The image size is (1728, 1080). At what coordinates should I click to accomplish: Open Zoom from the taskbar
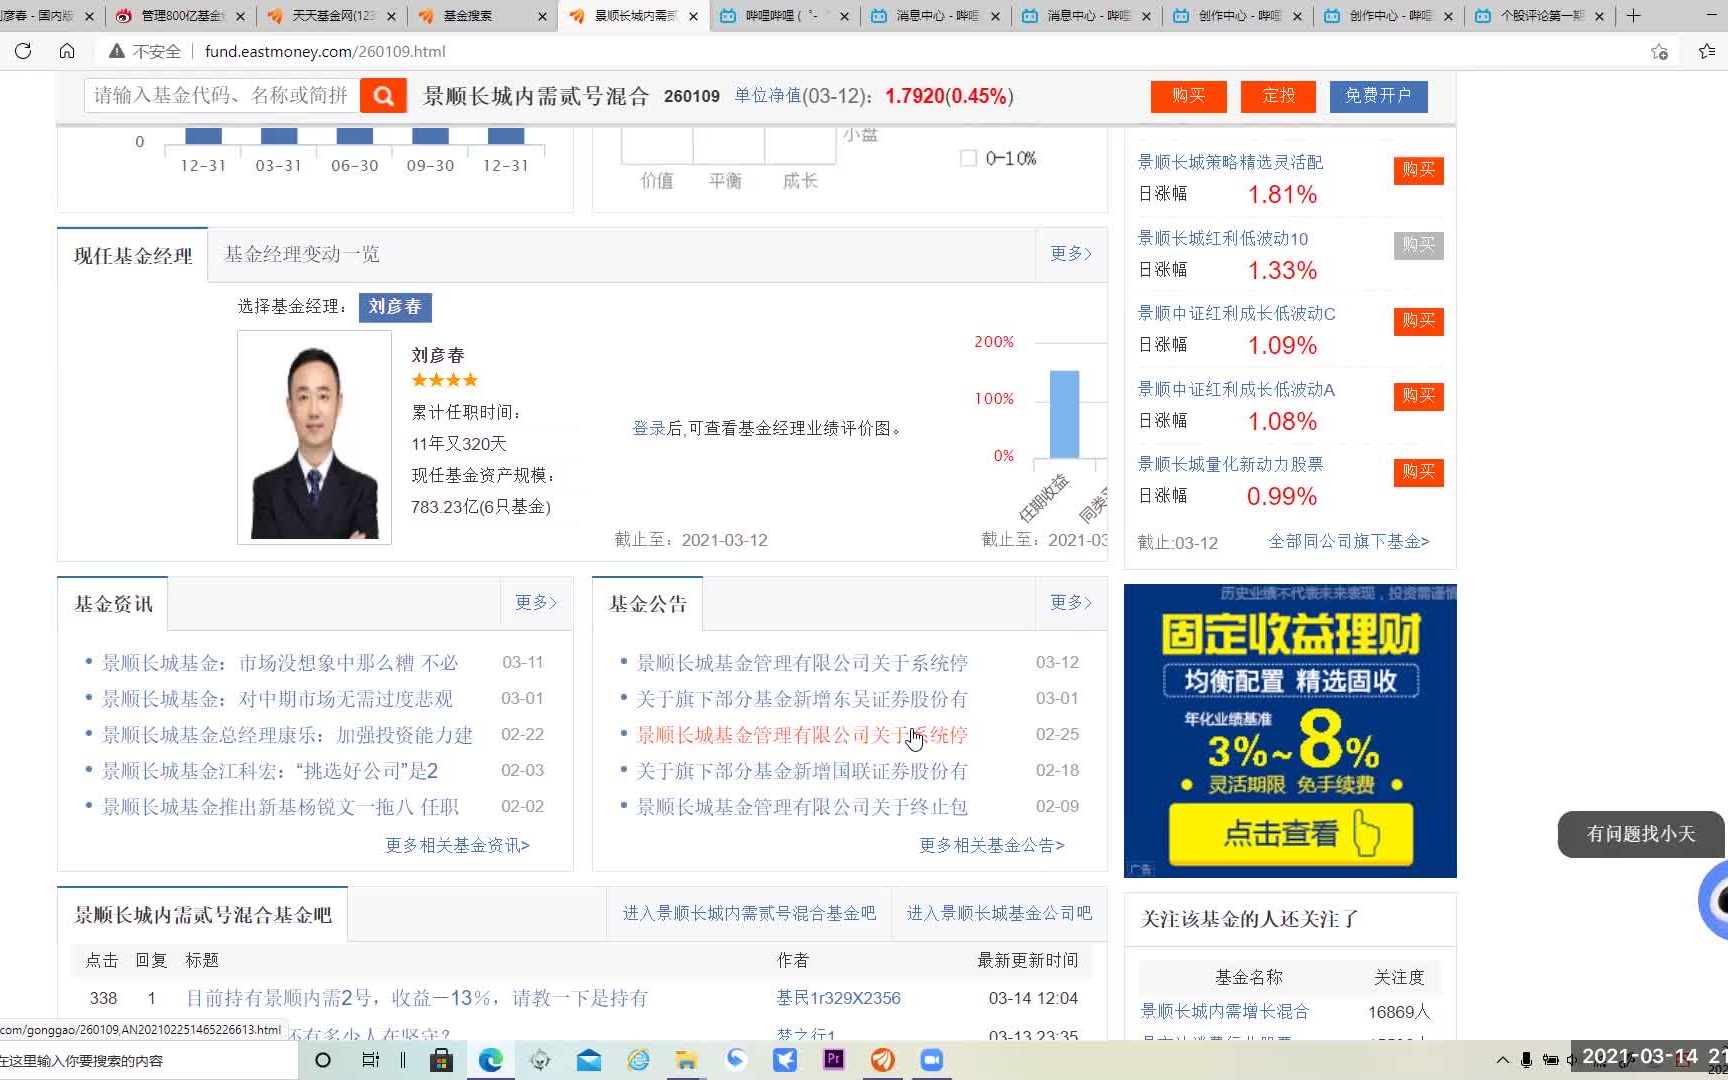tap(932, 1060)
